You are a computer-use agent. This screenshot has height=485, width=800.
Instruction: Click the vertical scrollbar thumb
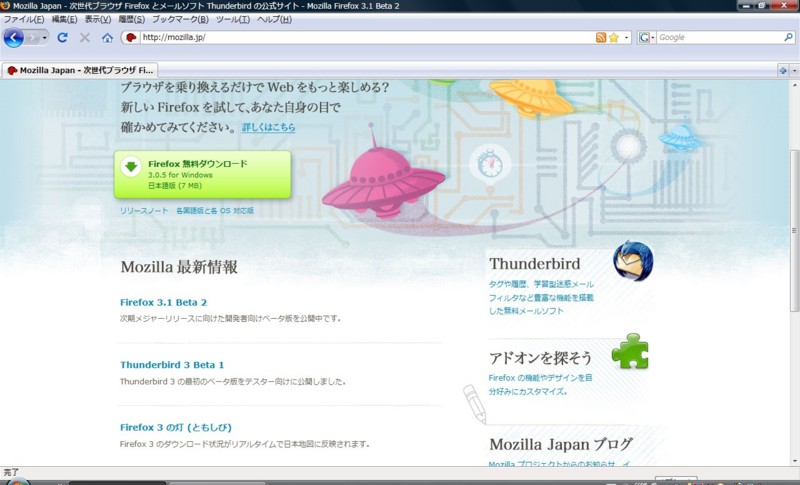pos(794,231)
